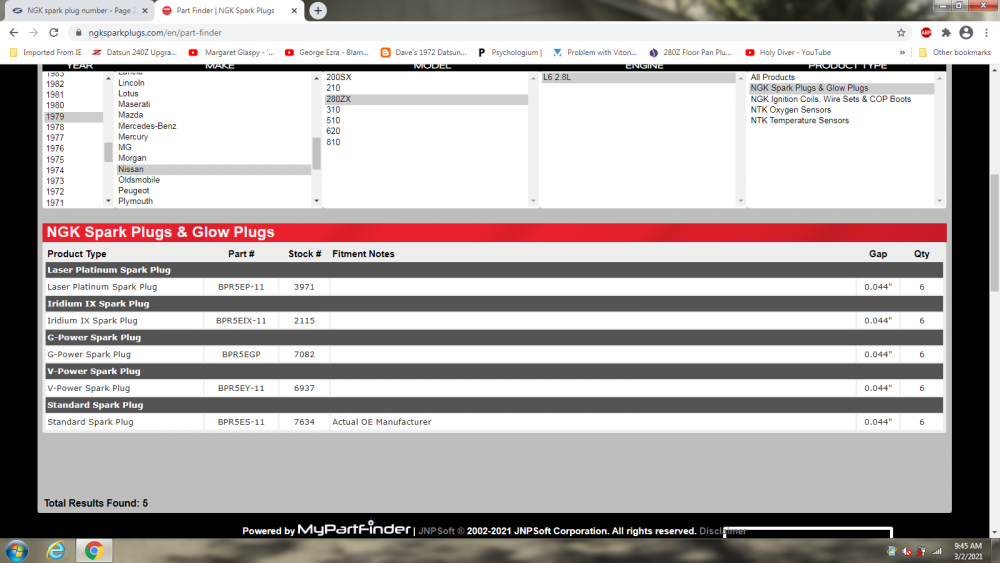Reload the page with the refresh icon
Screen dimensions: 1000x563
pyautogui.click(x=54, y=33)
